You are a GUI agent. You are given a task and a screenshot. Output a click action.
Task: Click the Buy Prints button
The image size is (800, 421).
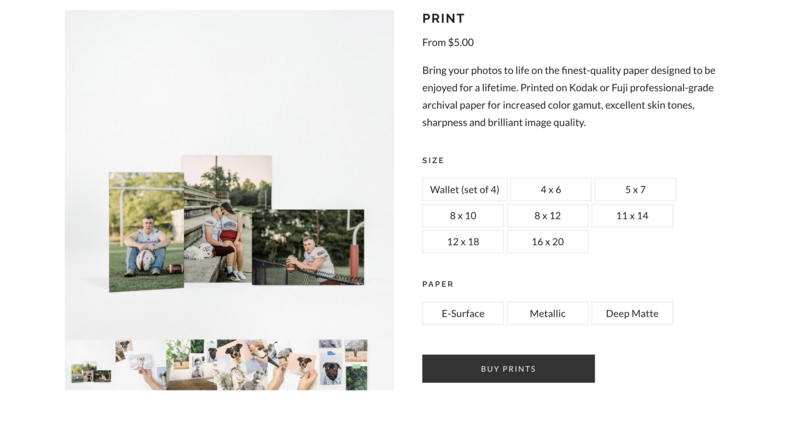point(508,368)
